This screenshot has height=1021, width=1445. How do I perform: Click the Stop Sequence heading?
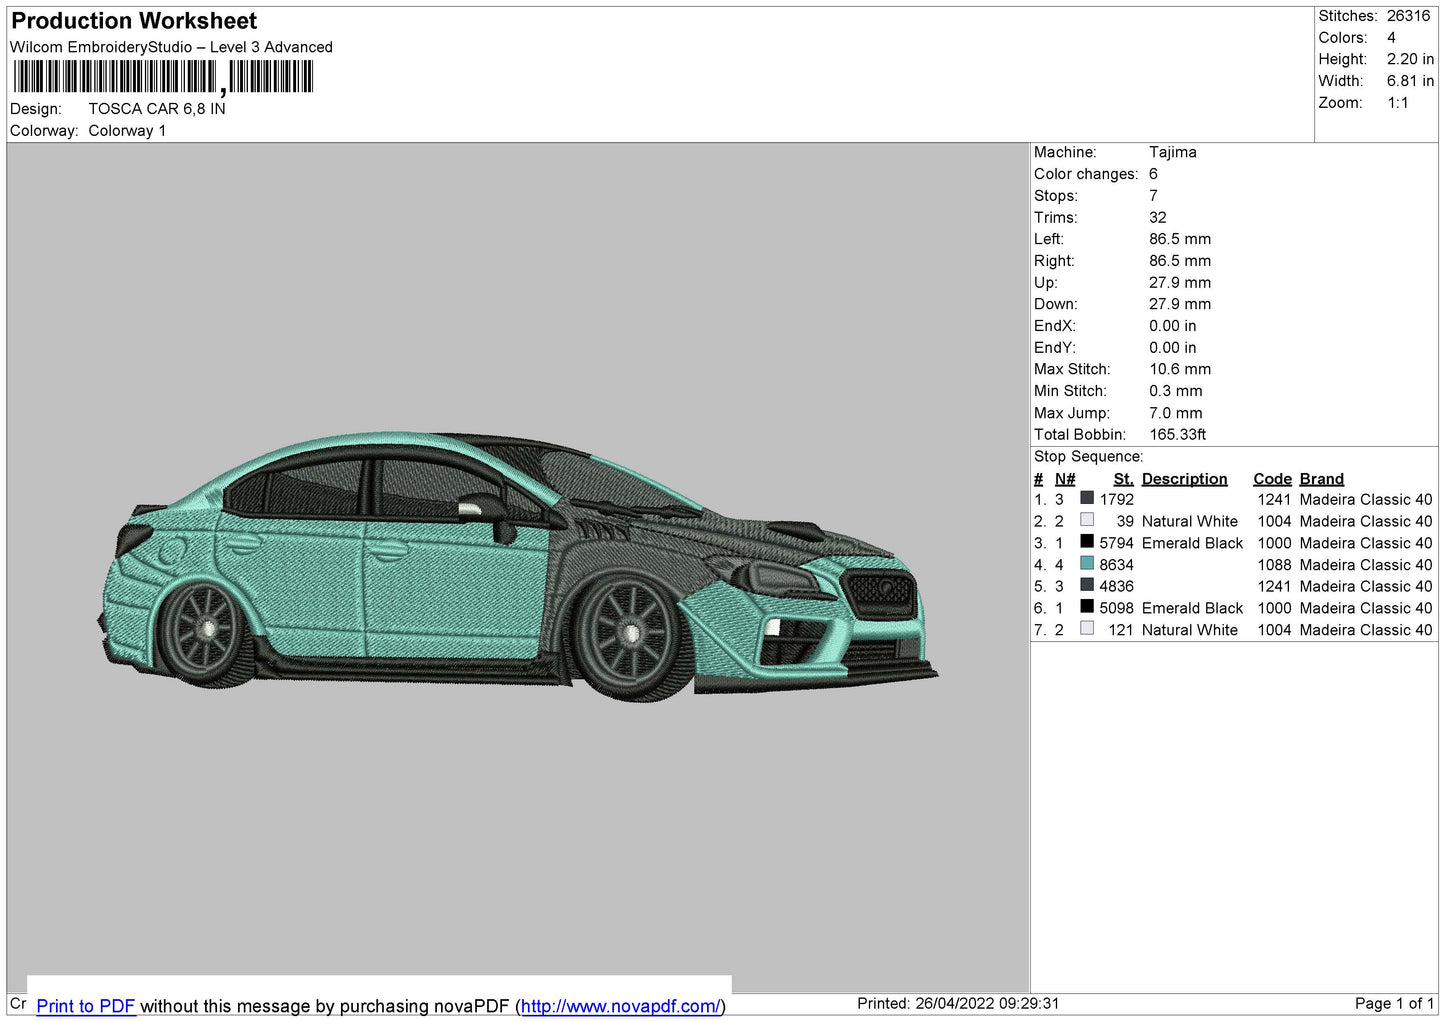tap(1088, 456)
